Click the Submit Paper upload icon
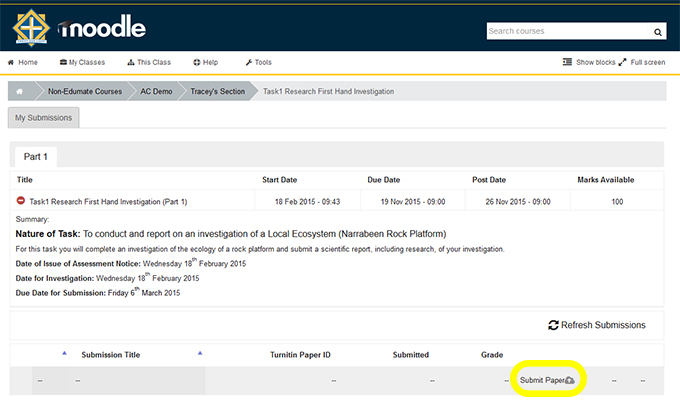The width and height of the screenshot is (680, 407). (569, 381)
